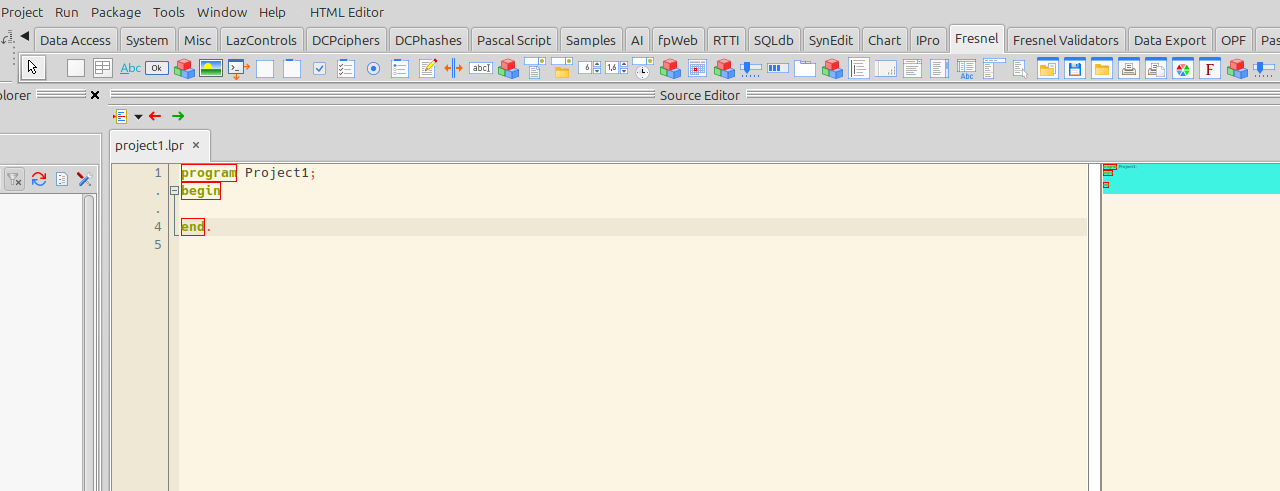Open the Package menu
The height and width of the screenshot is (491, 1280).
tap(116, 12)
